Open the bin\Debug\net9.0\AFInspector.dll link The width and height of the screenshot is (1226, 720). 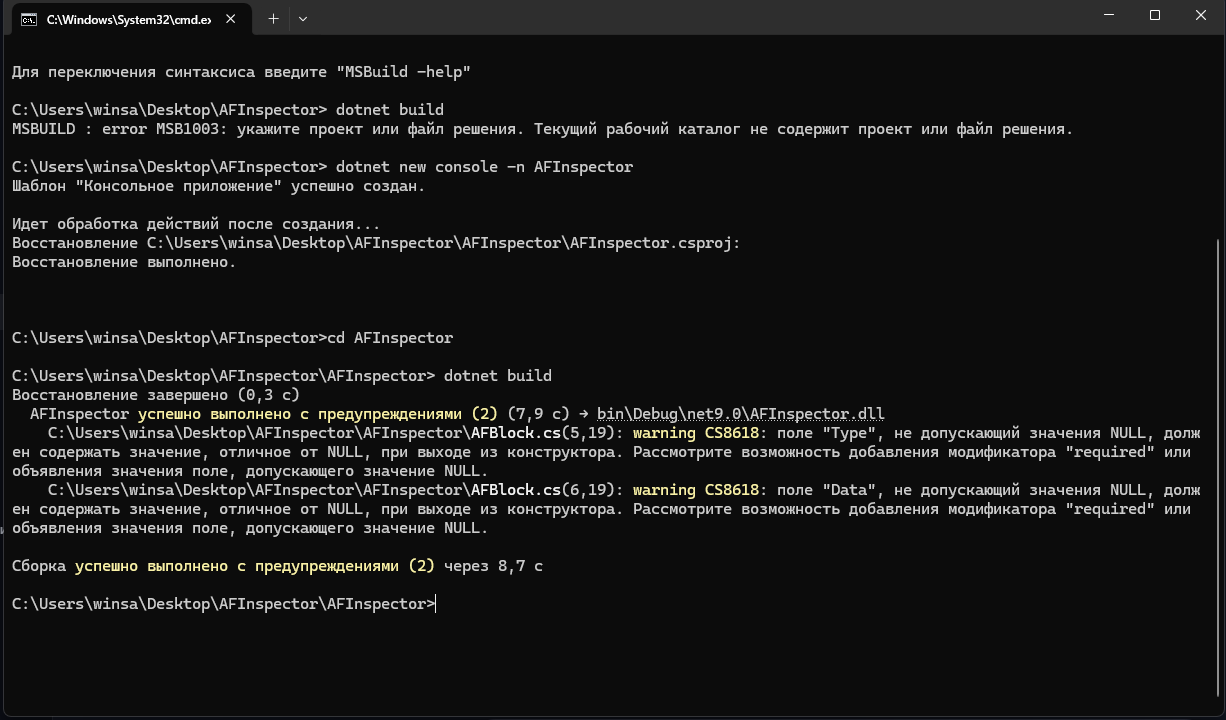pyautogui.click(x=741, y=414)
